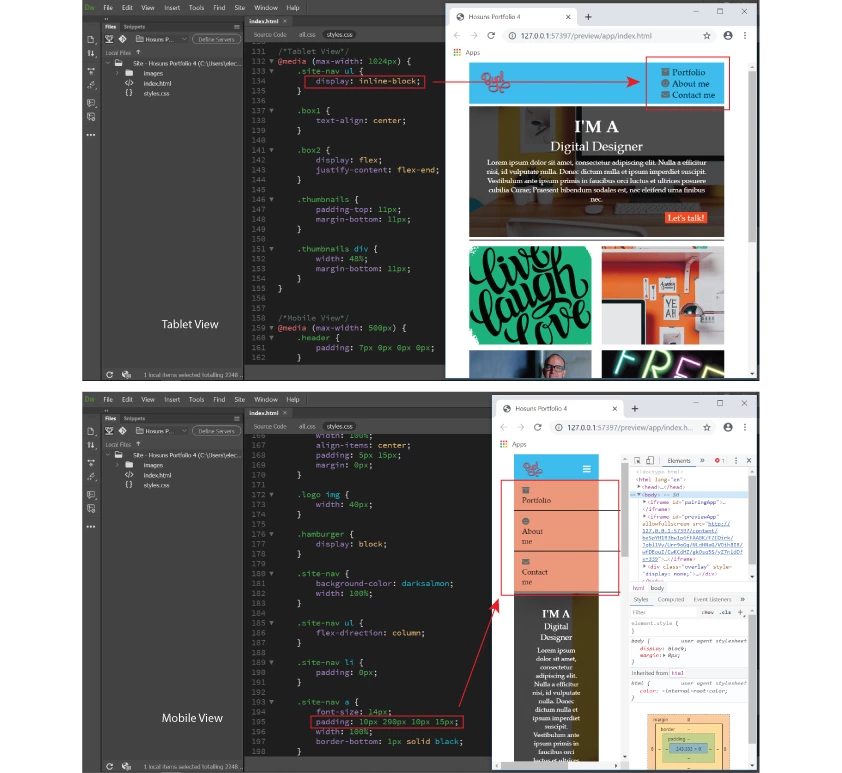Collapse .hamburger rule fold arrow at line 176

point(271,534)
